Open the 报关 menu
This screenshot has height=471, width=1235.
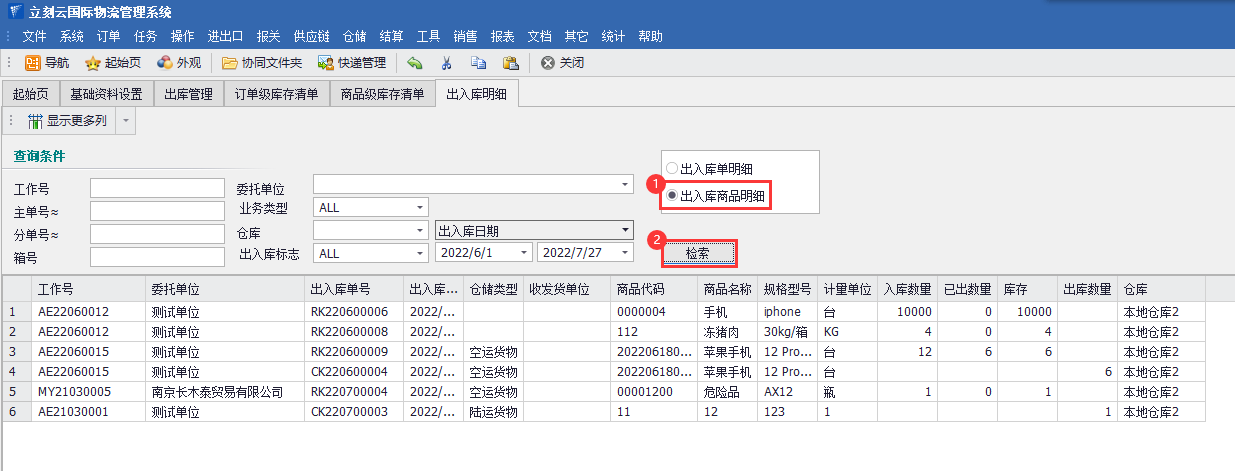pos(268,36)
